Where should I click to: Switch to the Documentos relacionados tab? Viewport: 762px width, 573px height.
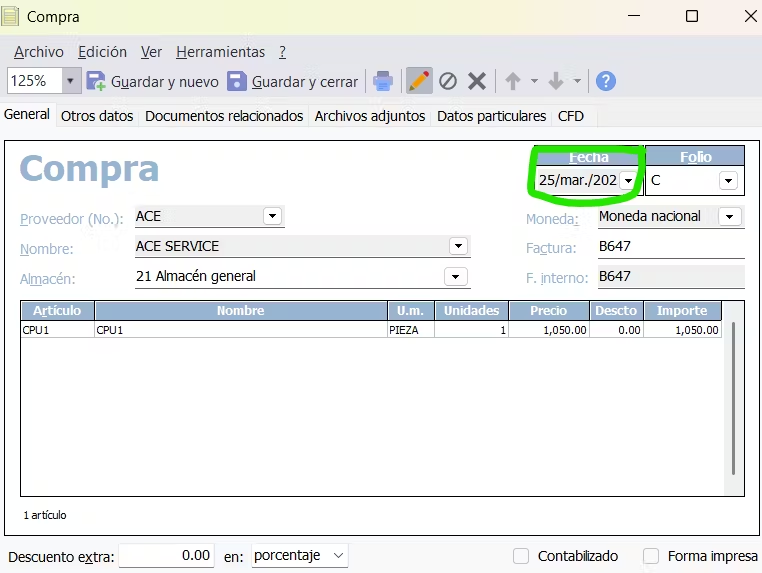224,116
